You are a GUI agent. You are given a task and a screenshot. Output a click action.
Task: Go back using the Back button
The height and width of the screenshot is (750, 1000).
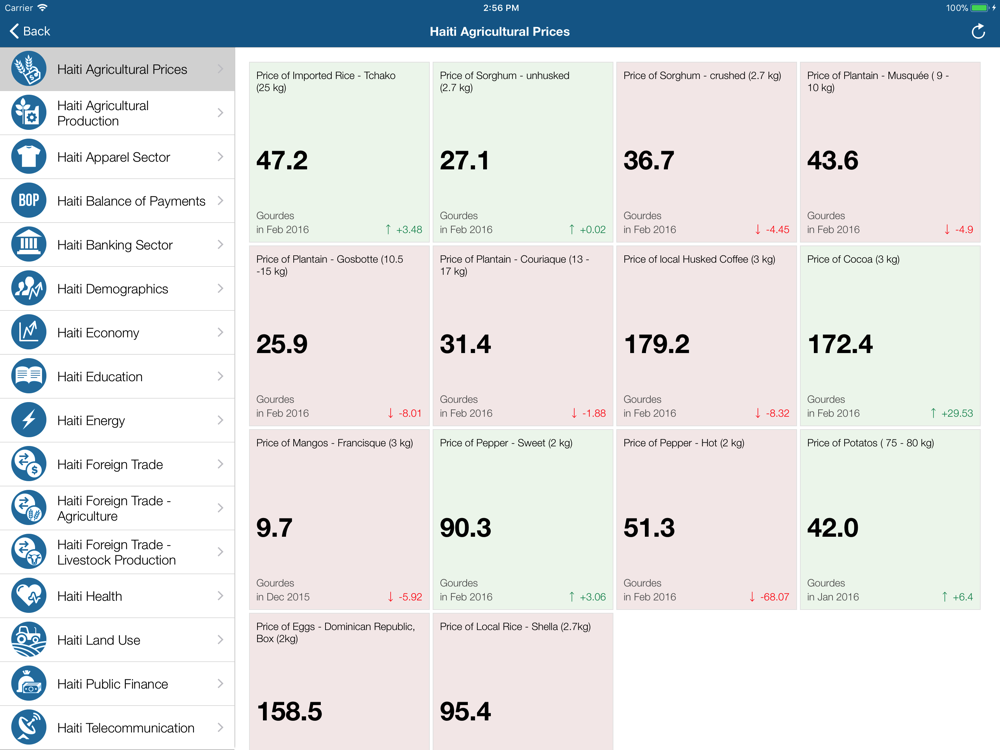[x=30, y=32]
